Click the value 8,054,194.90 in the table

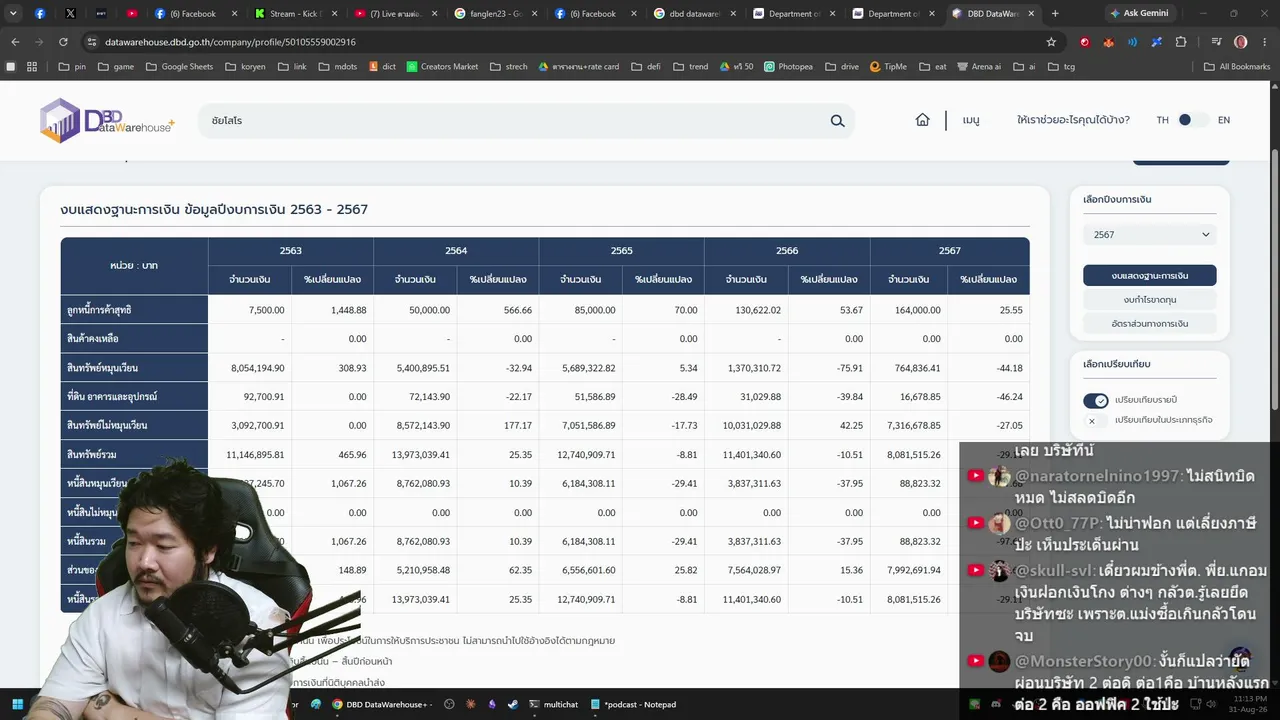[x=257, y=368]
